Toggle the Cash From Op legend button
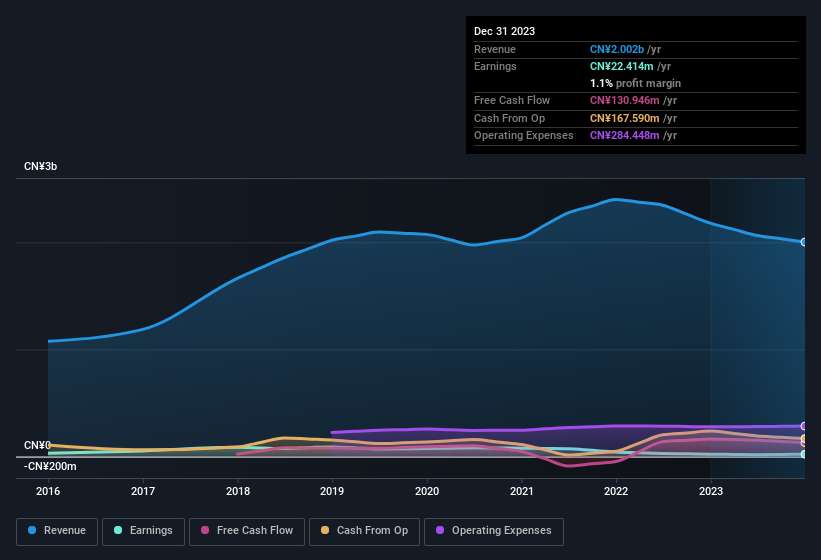The height and width of the screenshot is (560, 821). click(x=364, y=531)
